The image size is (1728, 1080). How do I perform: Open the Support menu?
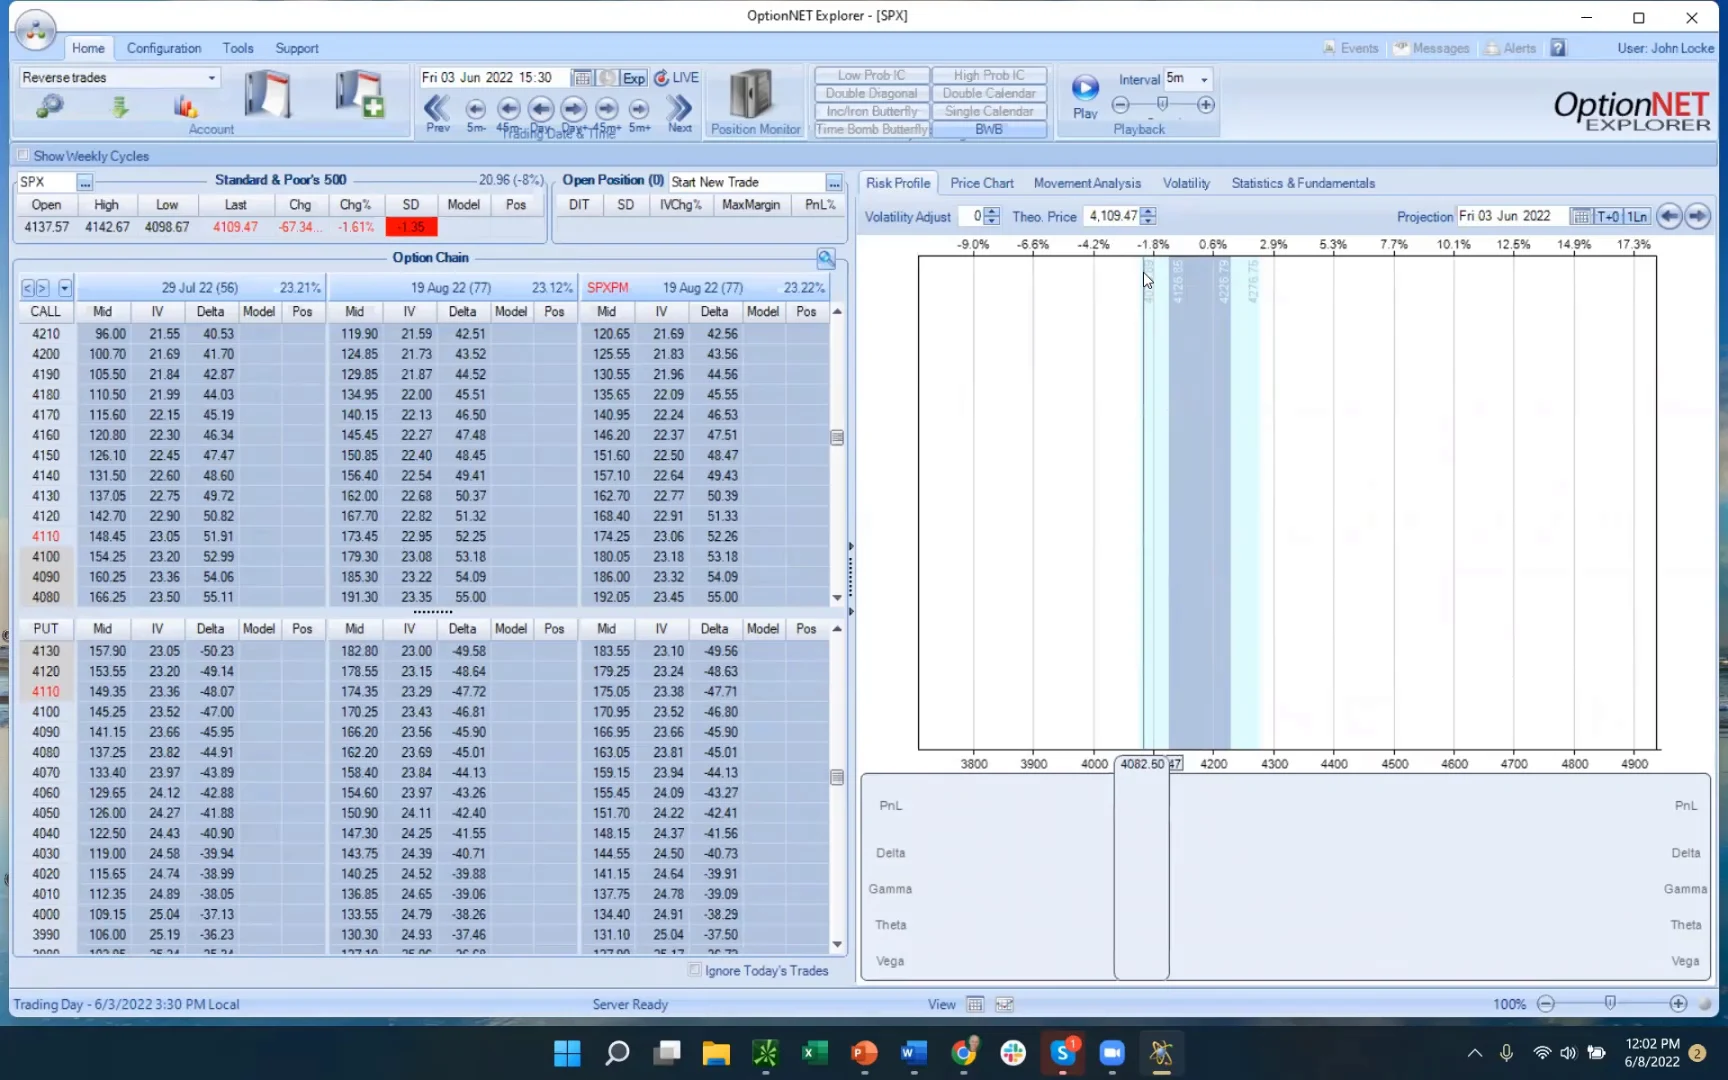(x=297, y=48)
